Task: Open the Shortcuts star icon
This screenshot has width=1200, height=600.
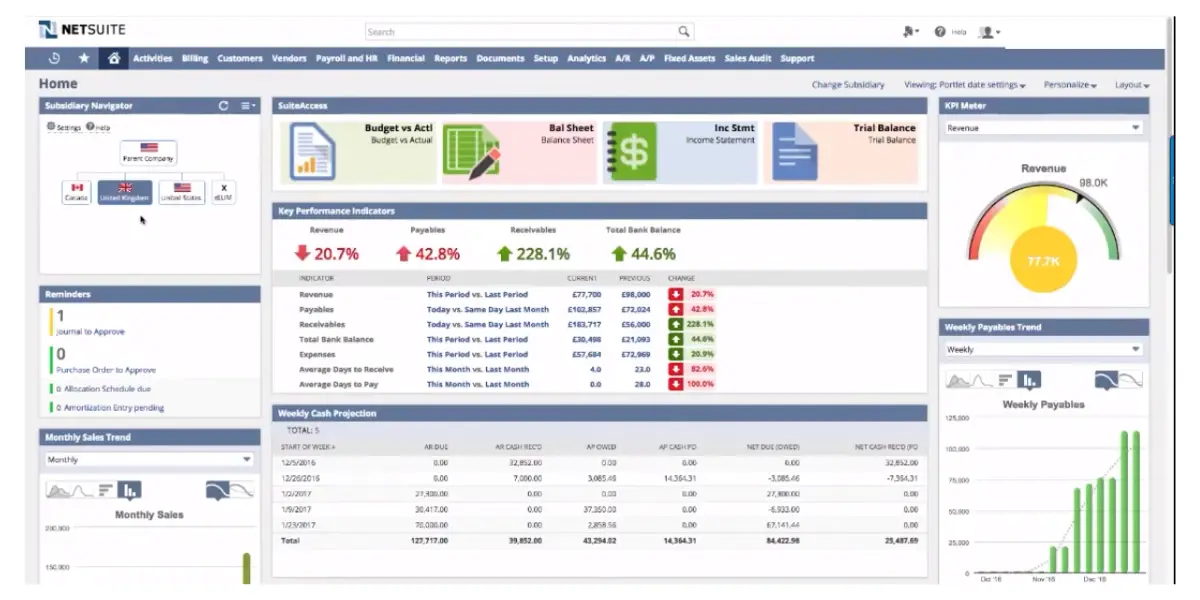Action: pyautogui.click(x=84, y=58)
